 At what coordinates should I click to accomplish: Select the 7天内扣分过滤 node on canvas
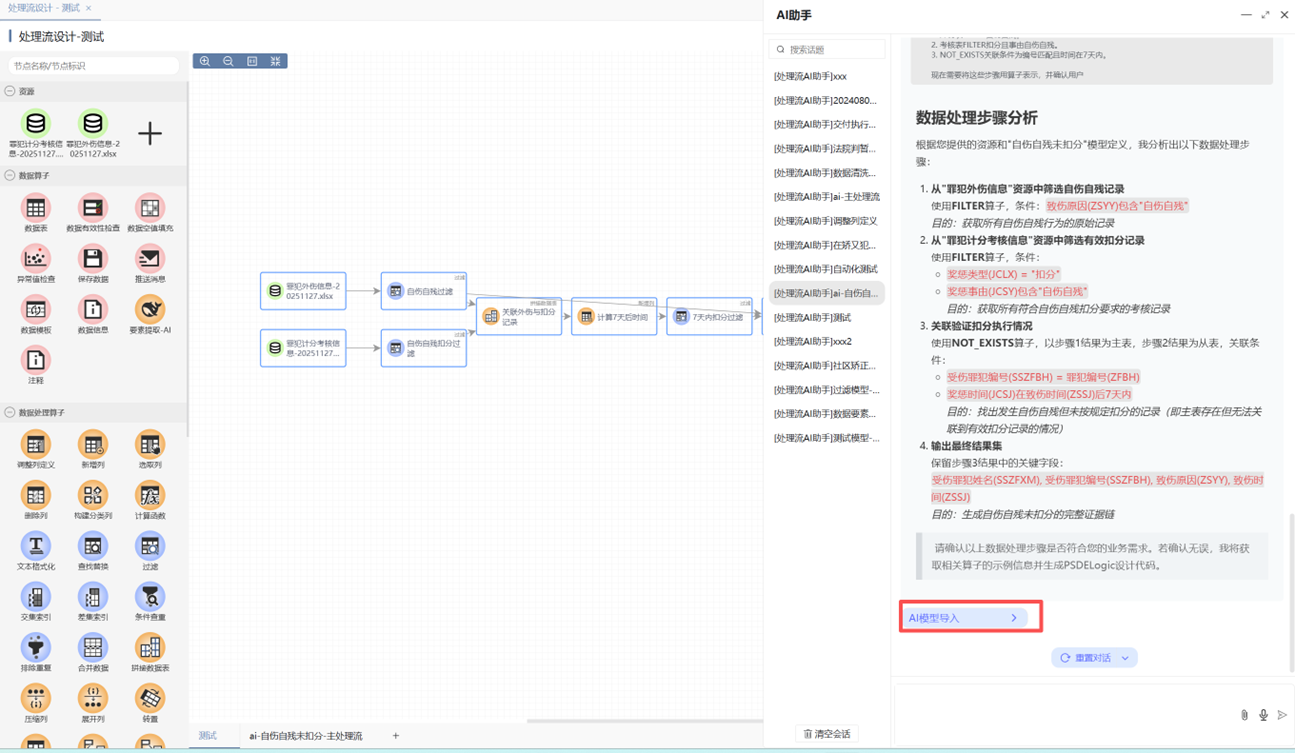pyautogui.click(x=709, y=316)
